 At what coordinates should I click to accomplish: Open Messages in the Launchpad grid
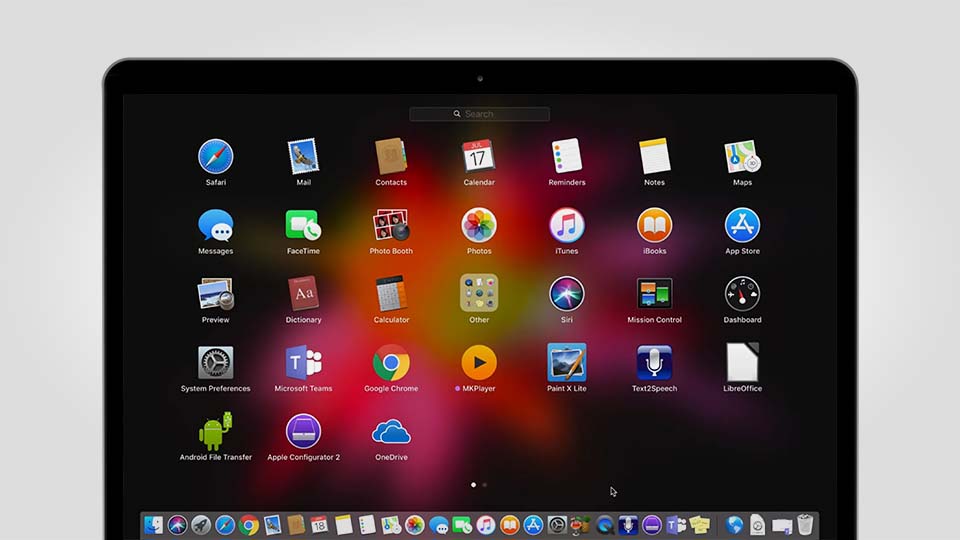216,225
